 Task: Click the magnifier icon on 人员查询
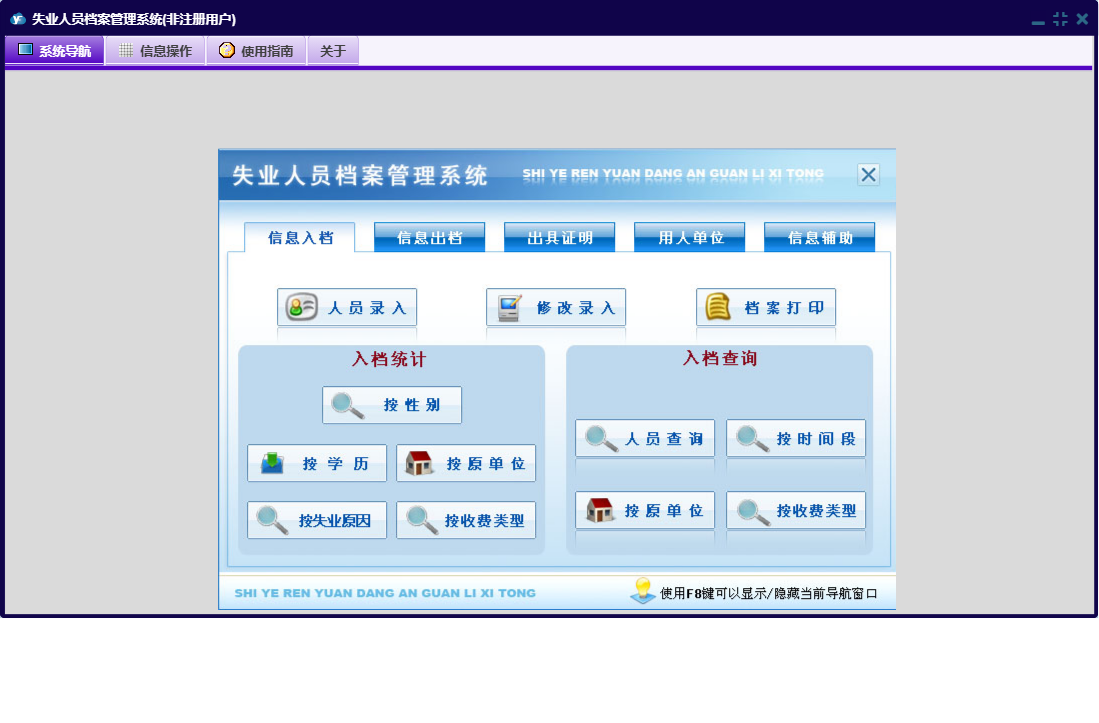[x=601, y=439]
